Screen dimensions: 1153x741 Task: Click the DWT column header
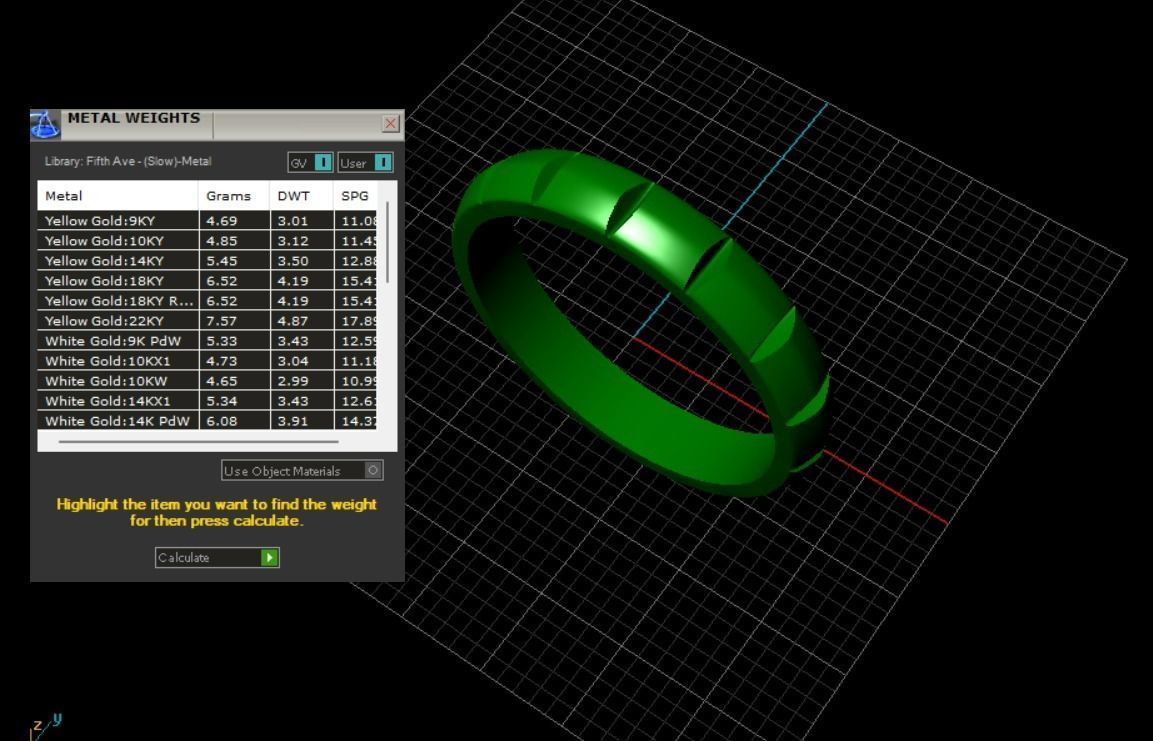(301, 196)
